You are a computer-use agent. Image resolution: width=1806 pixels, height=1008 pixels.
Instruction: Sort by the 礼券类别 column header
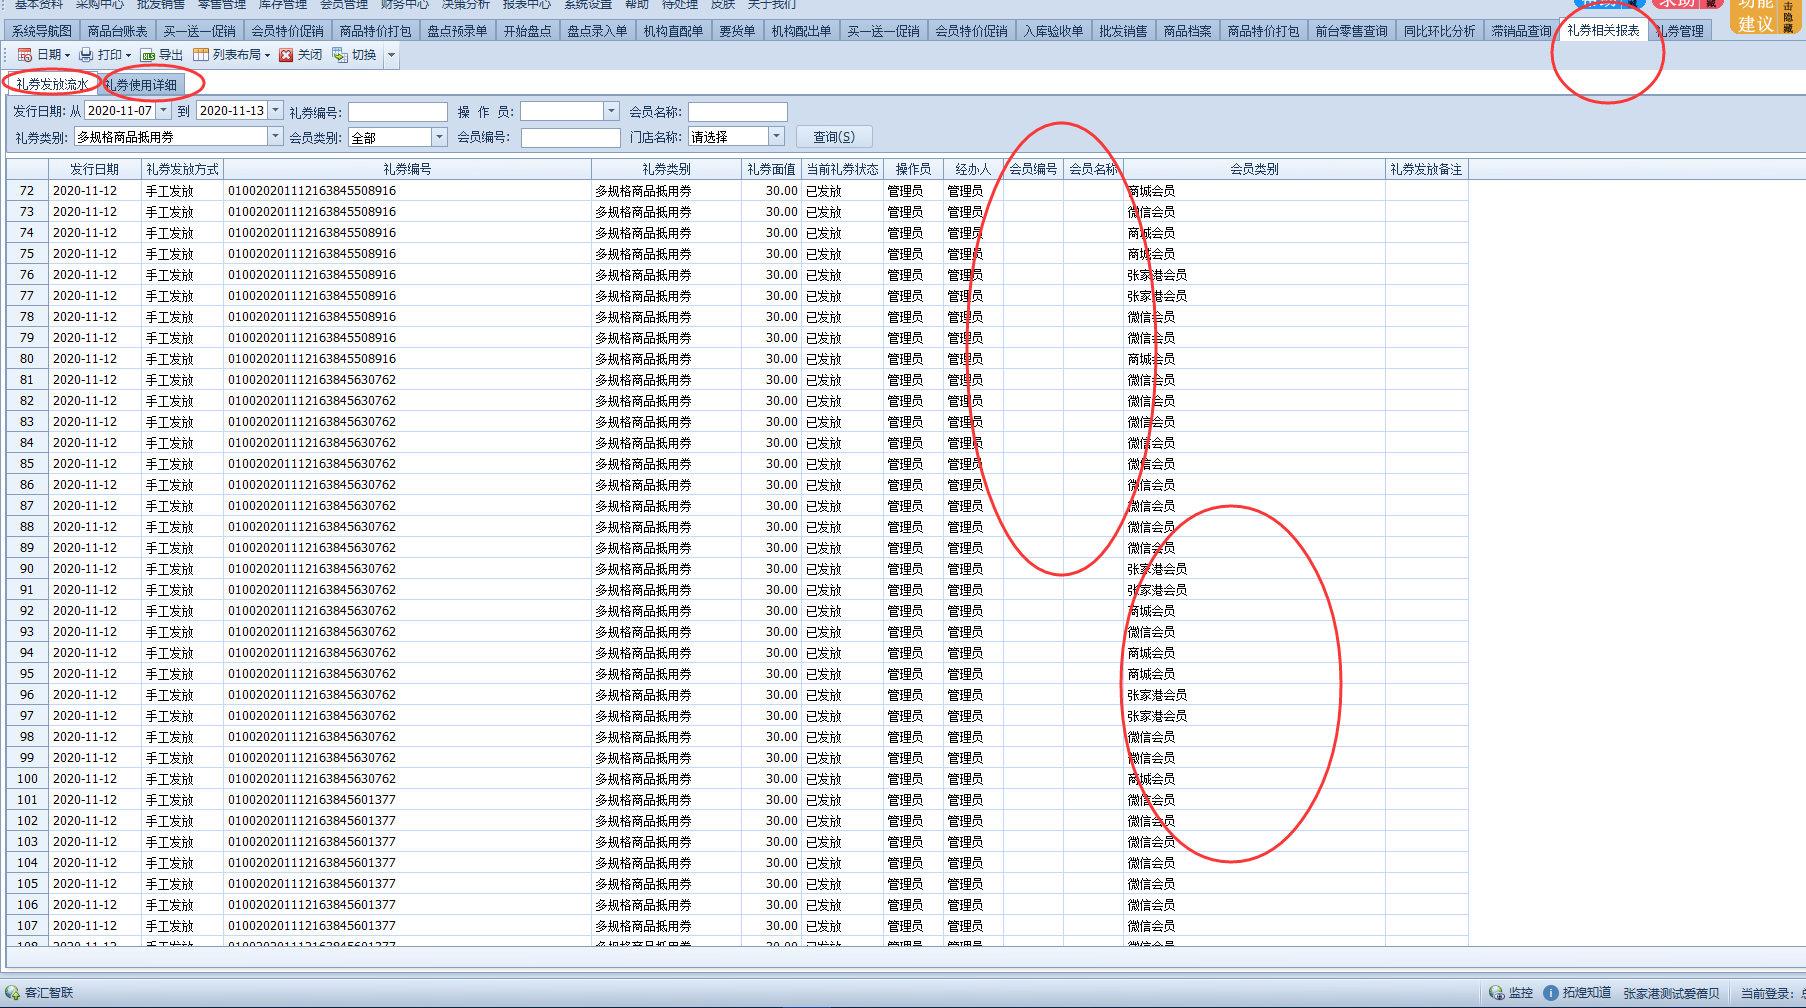(666, 169)
